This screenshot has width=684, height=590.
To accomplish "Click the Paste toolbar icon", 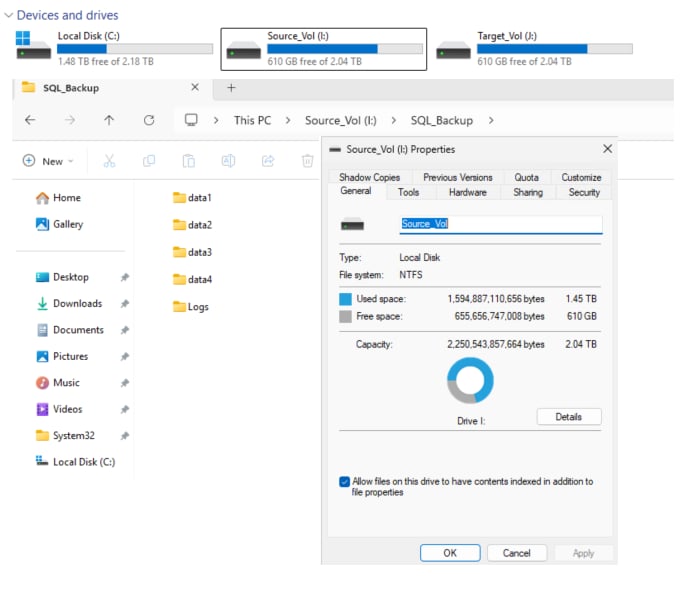I will point(188,161).
